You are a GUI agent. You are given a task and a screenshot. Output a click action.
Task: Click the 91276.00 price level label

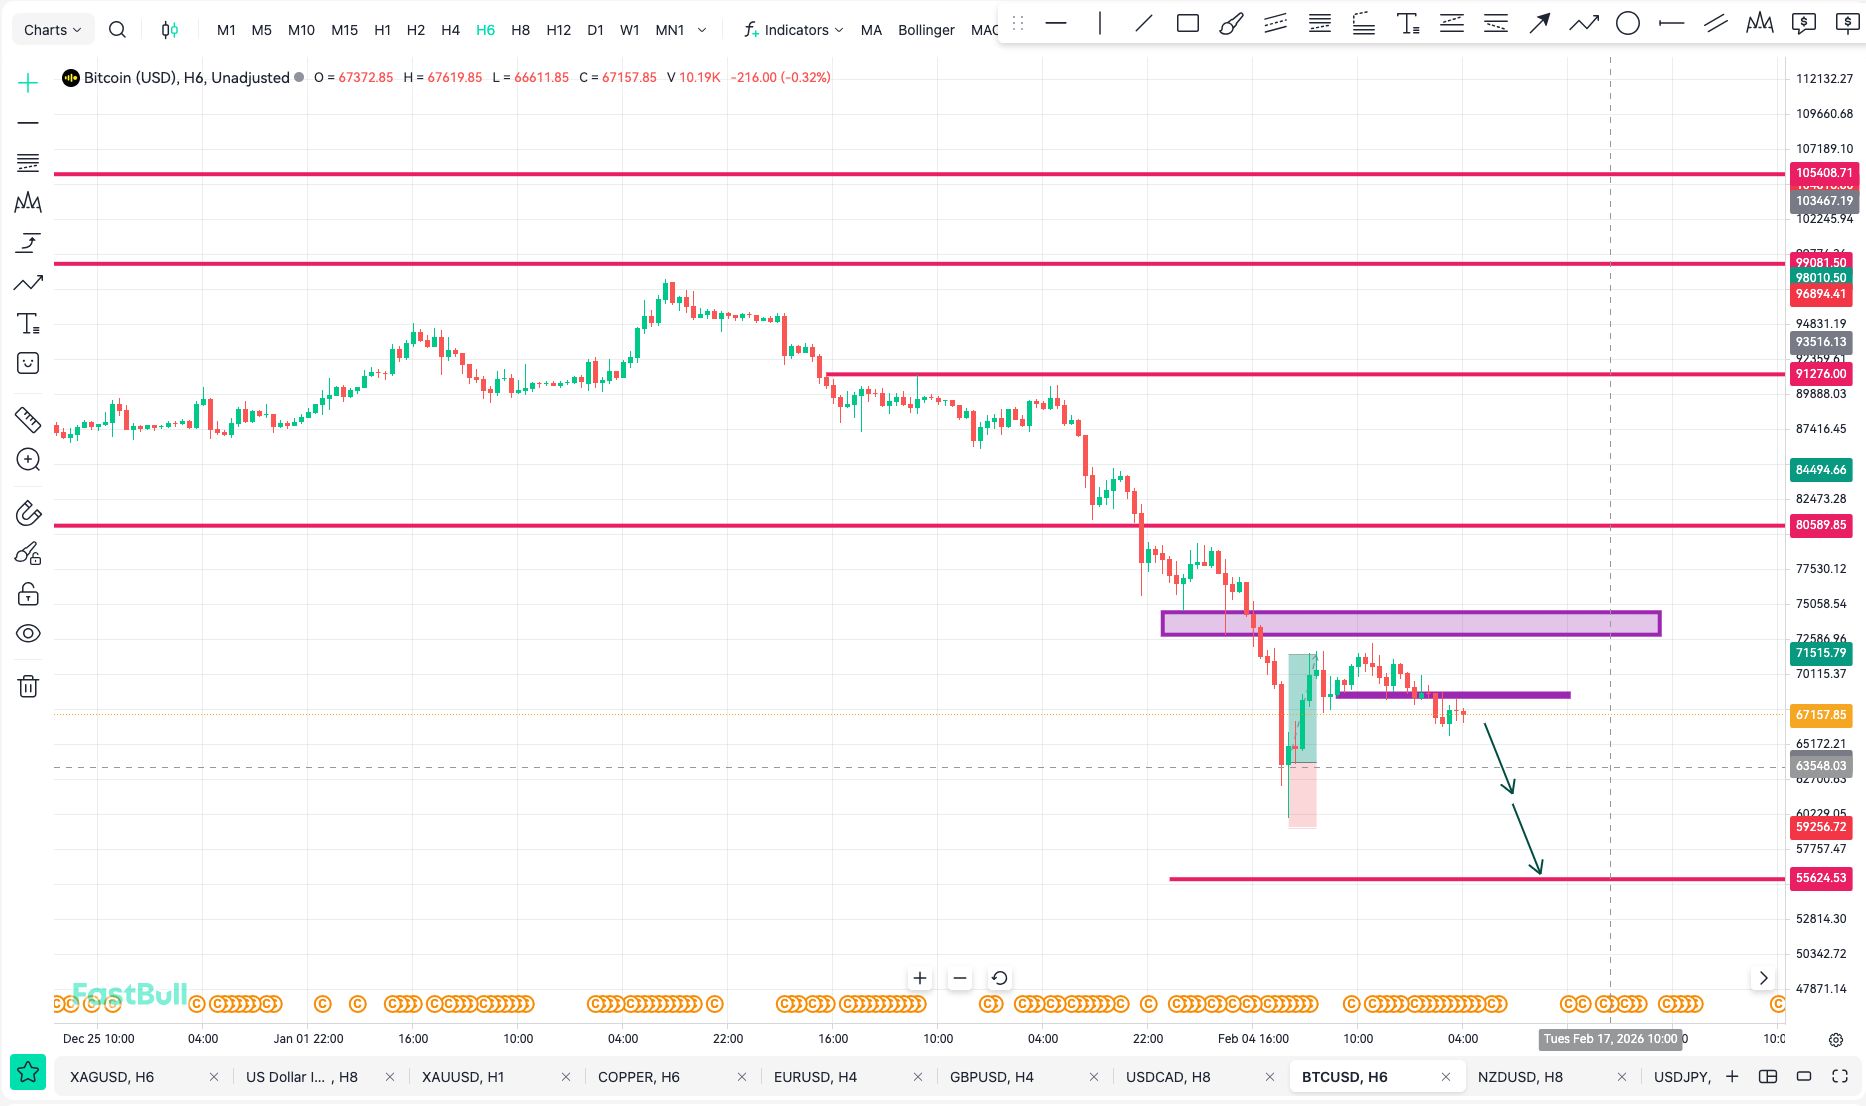click(x=1821, y=374)
